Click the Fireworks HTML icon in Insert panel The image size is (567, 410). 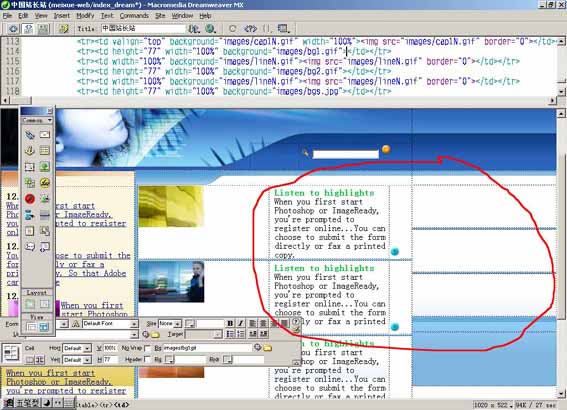(45, 183)
